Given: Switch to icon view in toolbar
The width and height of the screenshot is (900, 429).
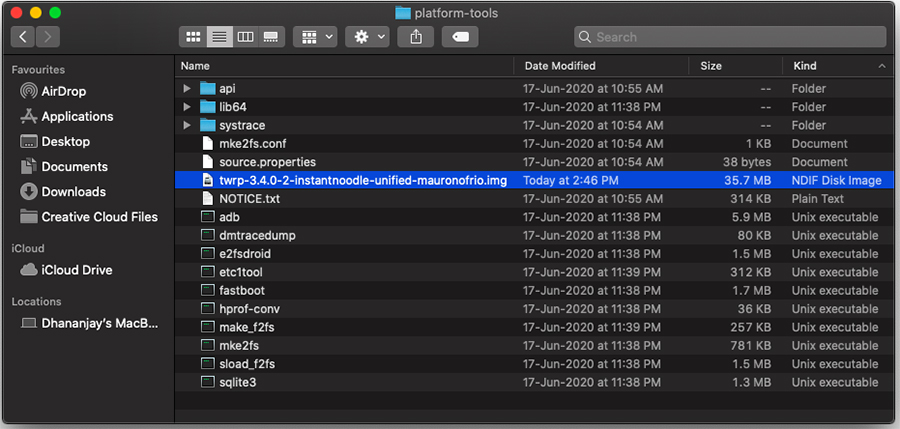Looking at the screenshot, I should tap(193, 37).
